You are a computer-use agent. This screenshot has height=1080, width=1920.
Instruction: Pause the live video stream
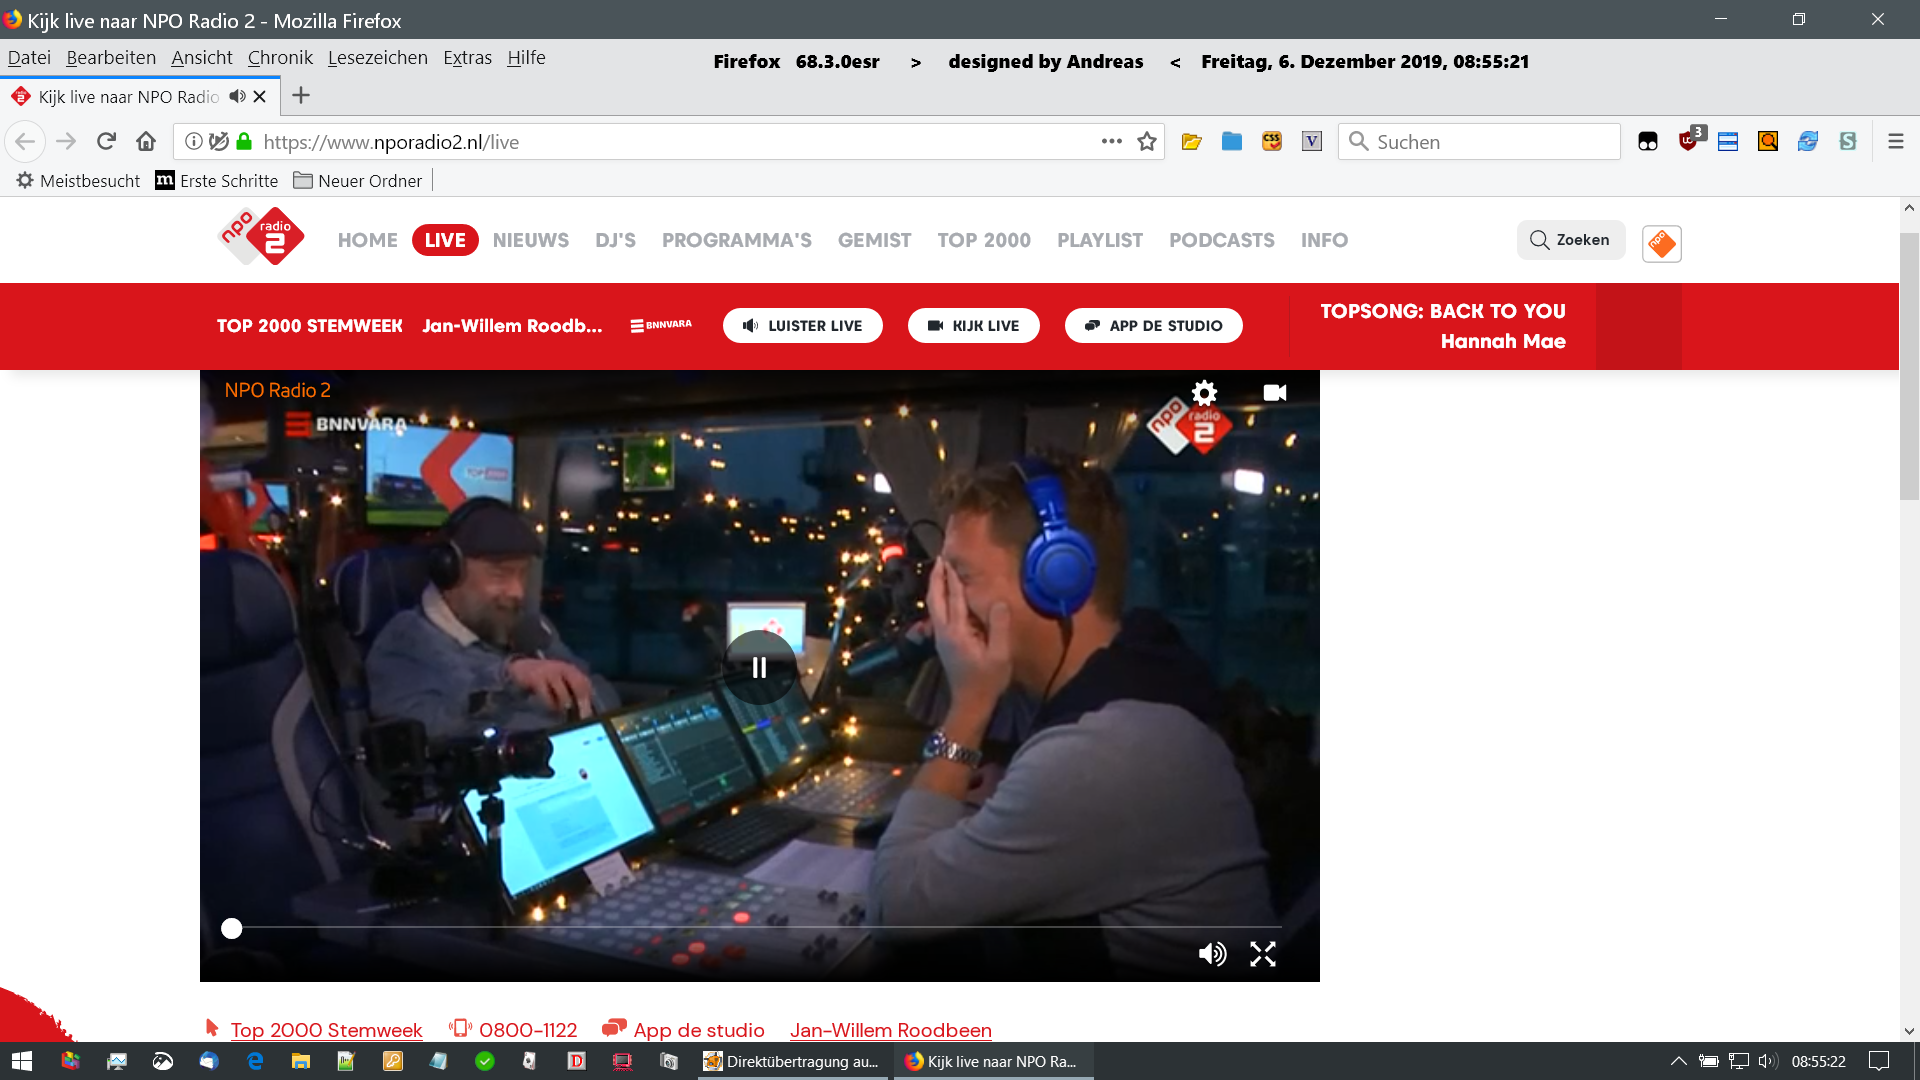point(759,667)
